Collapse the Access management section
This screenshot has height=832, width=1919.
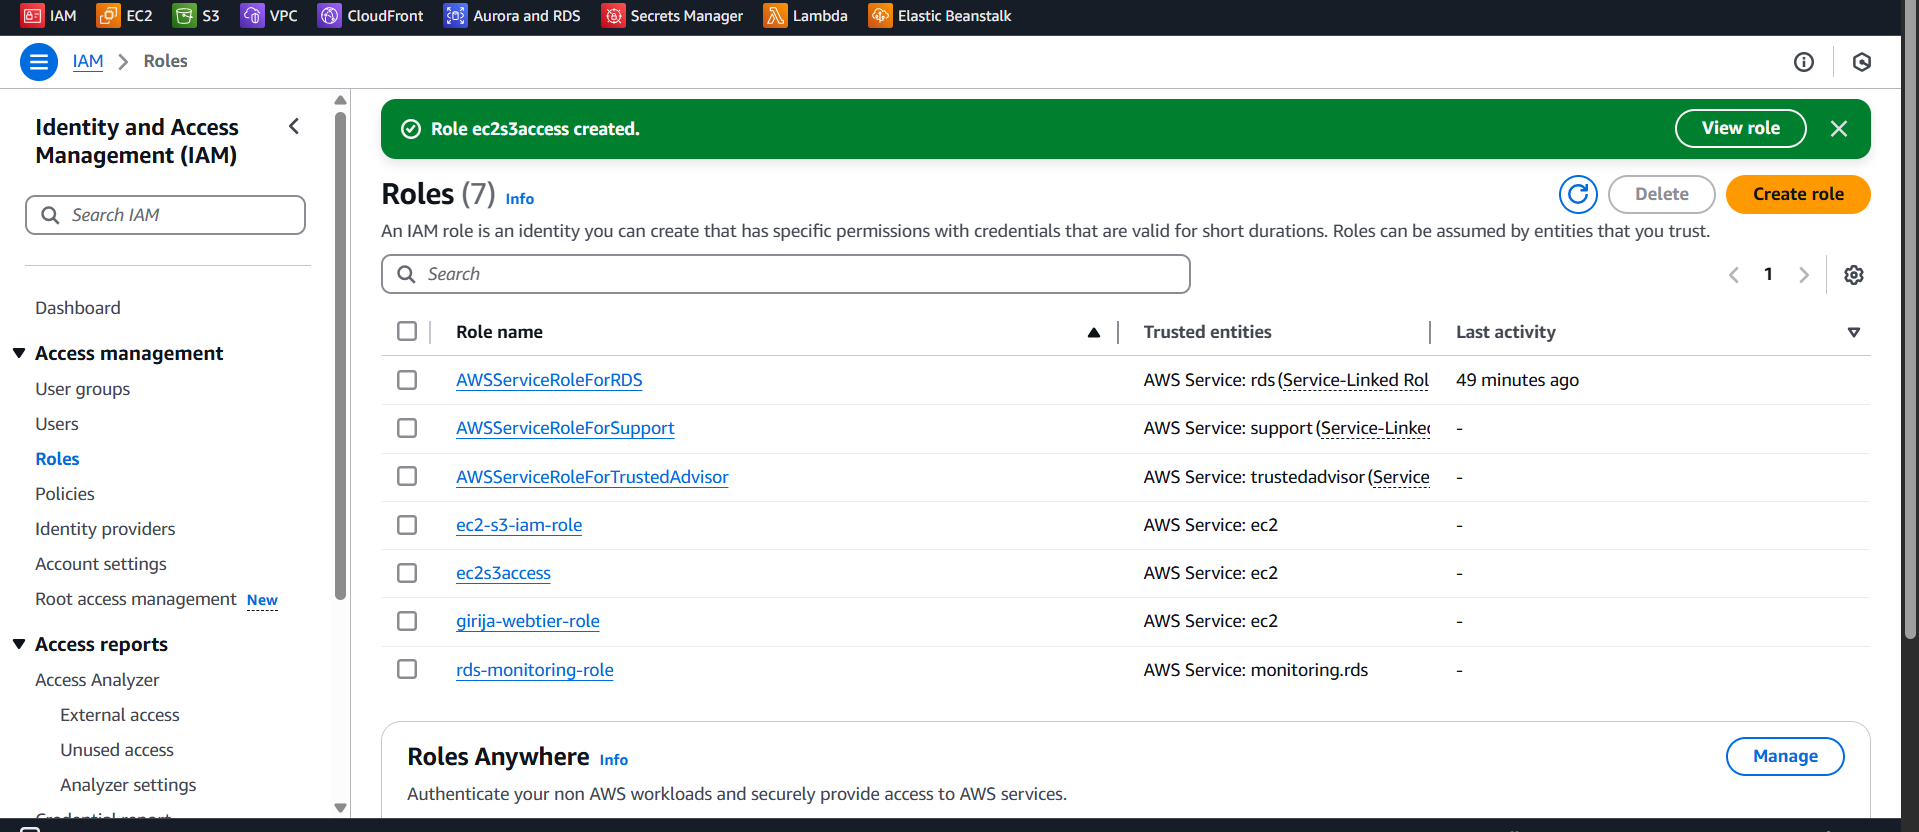[19, 353]
